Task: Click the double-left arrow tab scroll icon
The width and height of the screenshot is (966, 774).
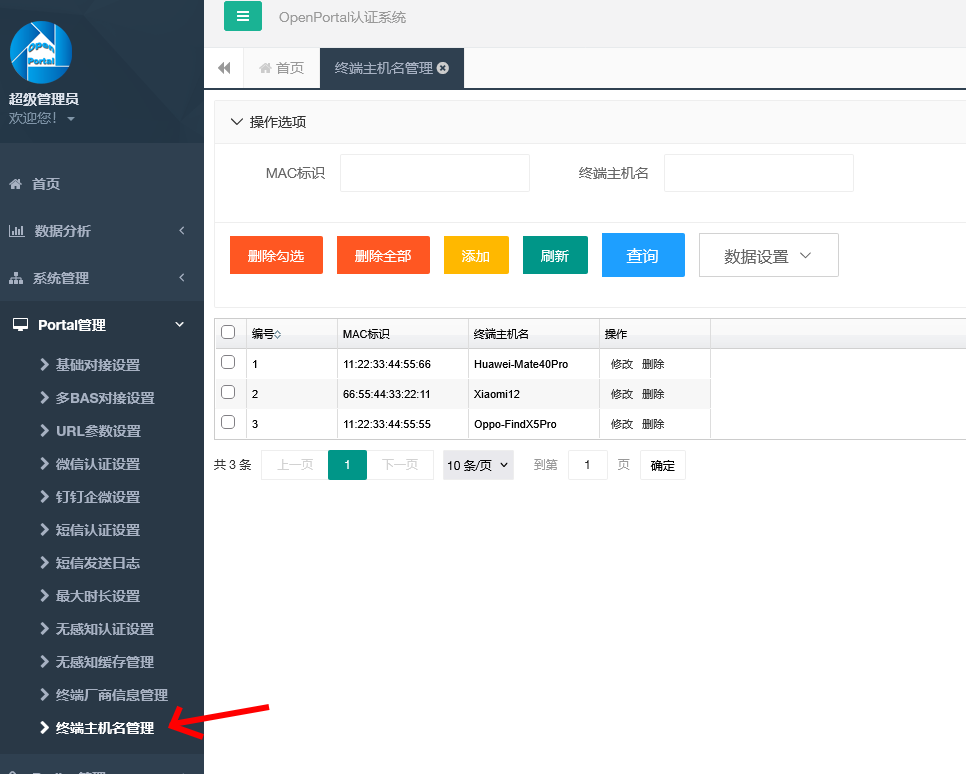Action: point(224,68)
